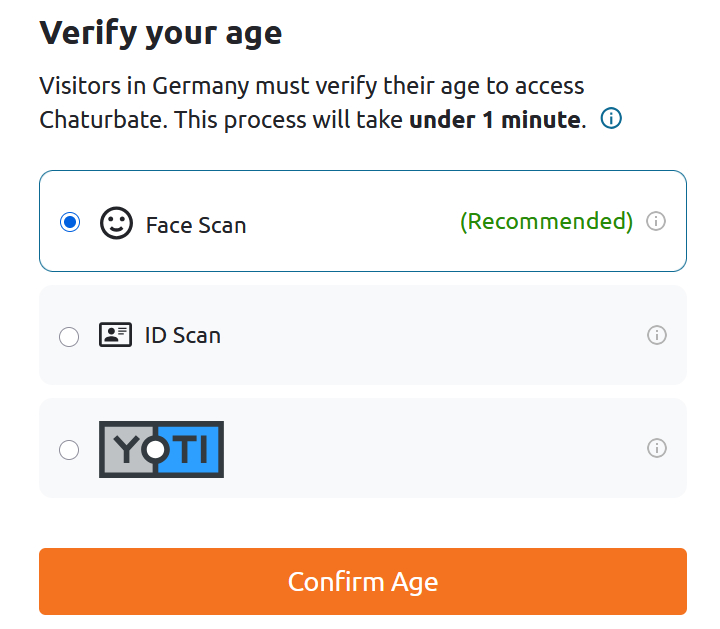Click the green "(Recommended)" text
This screenshot has width=720, height=629.
(546, 221)
